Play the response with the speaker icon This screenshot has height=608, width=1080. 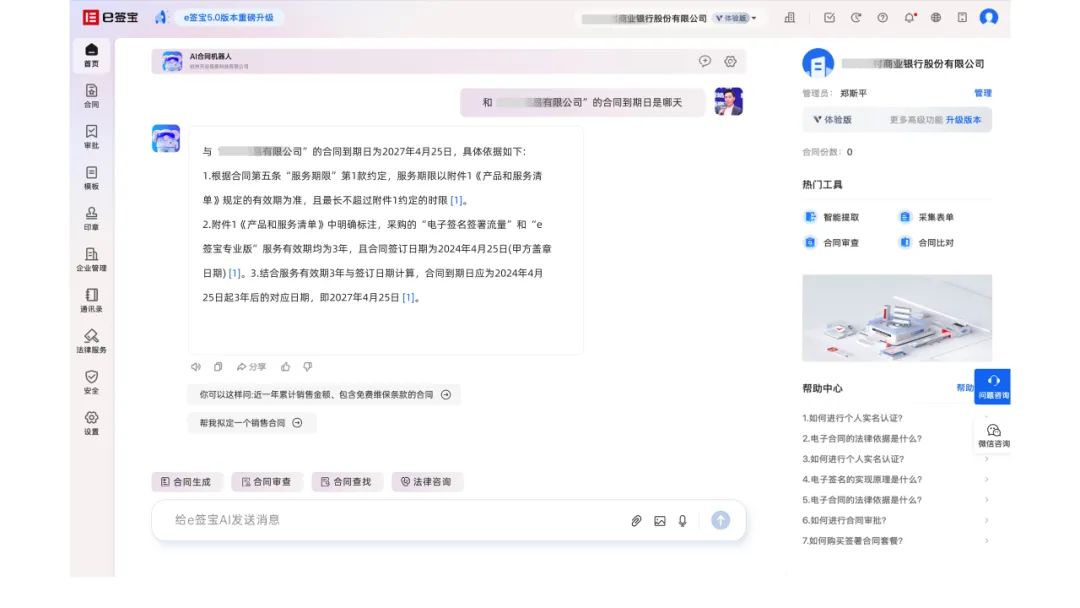pyautogui.click(x=196, y=367)
